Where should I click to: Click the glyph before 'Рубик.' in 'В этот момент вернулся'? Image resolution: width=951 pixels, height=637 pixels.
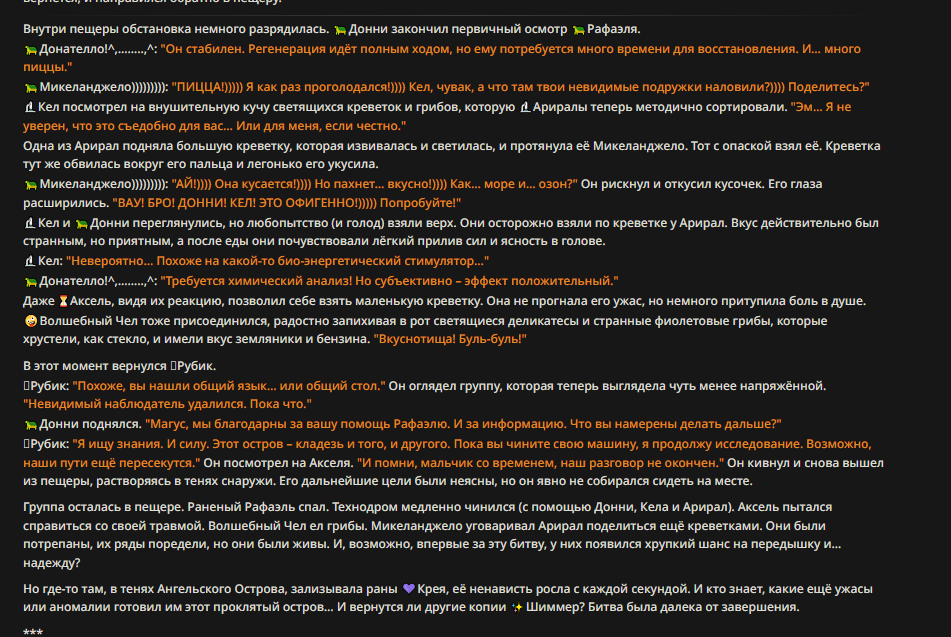click(x=173, y=366)
